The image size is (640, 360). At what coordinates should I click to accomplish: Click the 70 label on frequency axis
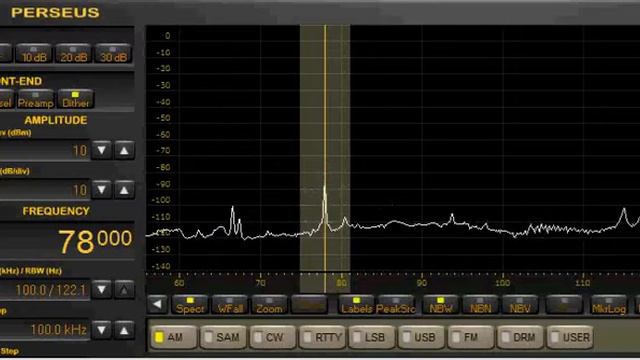(x=260, y=283)
